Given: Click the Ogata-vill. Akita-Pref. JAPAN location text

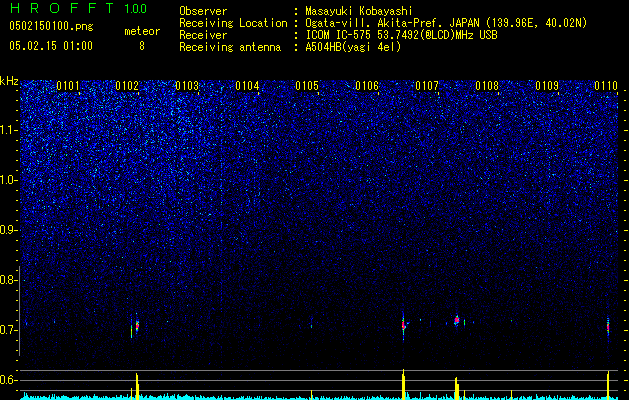Looking at the screenshot, I should 446,23.
